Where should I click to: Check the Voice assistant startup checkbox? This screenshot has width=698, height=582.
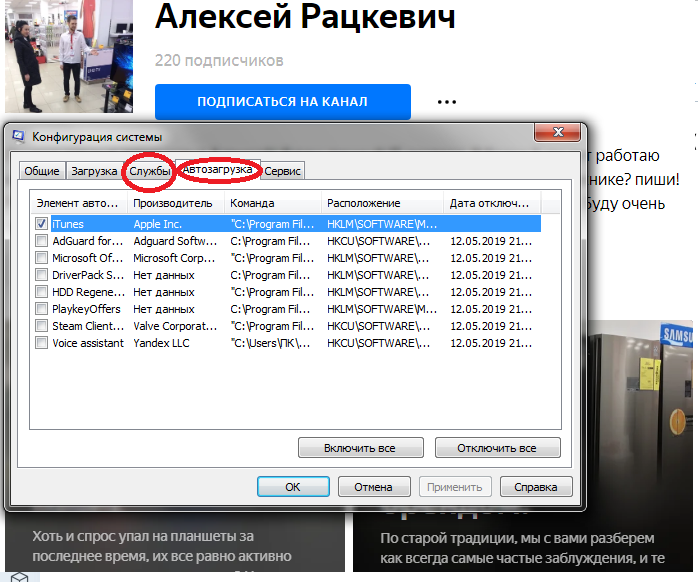(x=41, y=343)
